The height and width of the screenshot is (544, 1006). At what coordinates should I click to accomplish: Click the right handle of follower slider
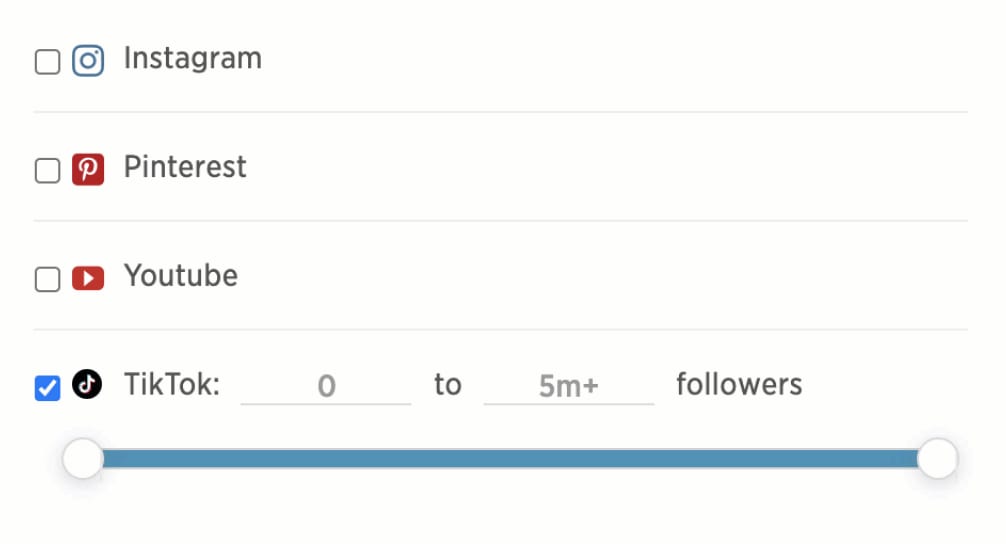tap(937, 459)
